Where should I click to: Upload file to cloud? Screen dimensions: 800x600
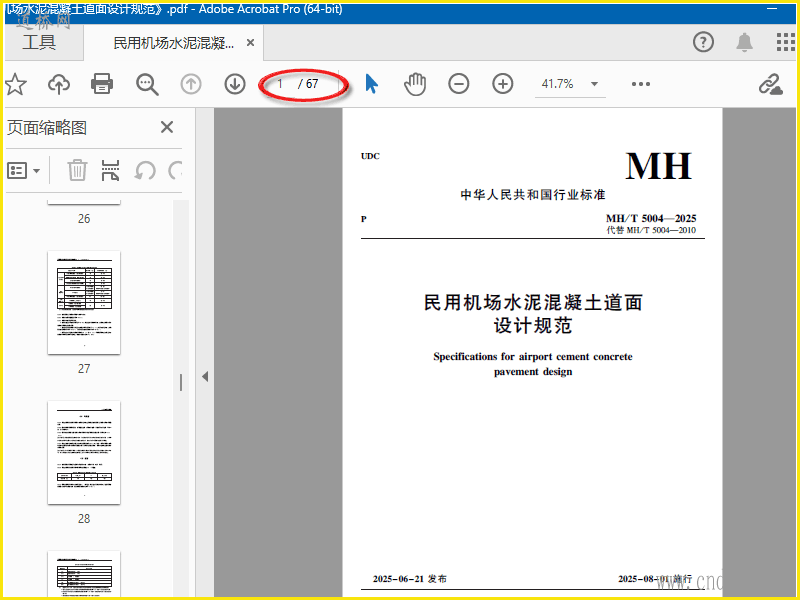[x=59, y=84]
